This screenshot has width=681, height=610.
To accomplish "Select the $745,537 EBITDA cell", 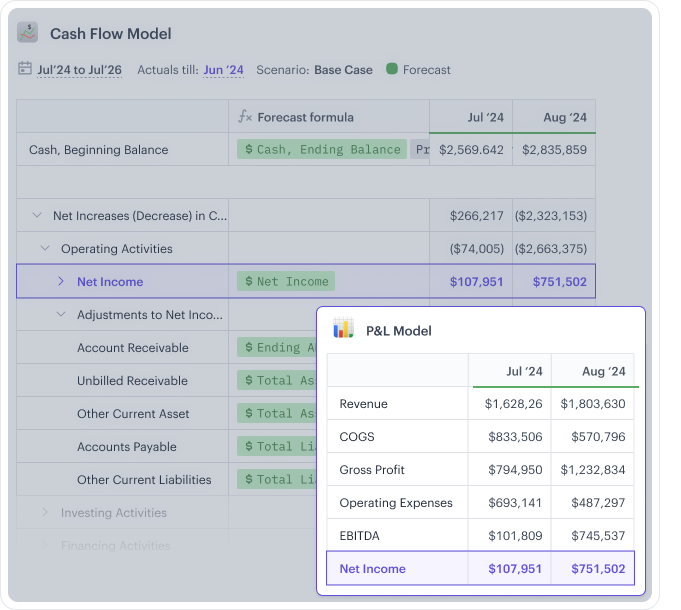I will (x=592, y=535).
